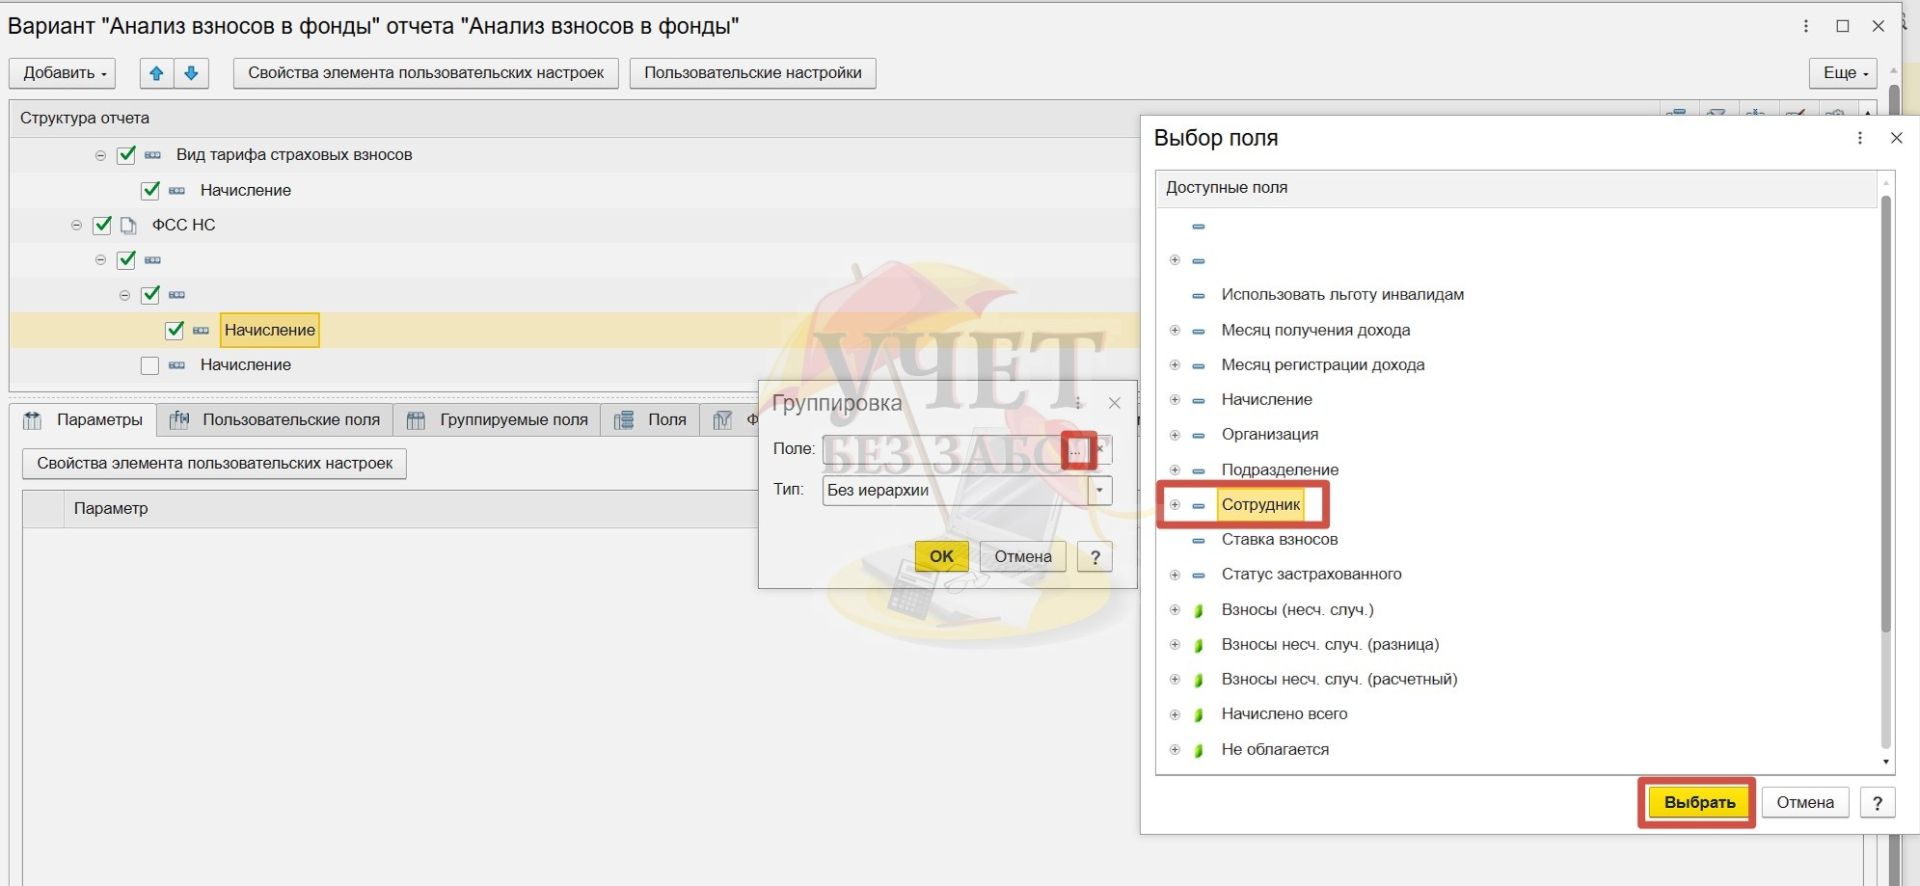Uncheck Вид тарифа страховых взносов checkbox

(126, 155)
